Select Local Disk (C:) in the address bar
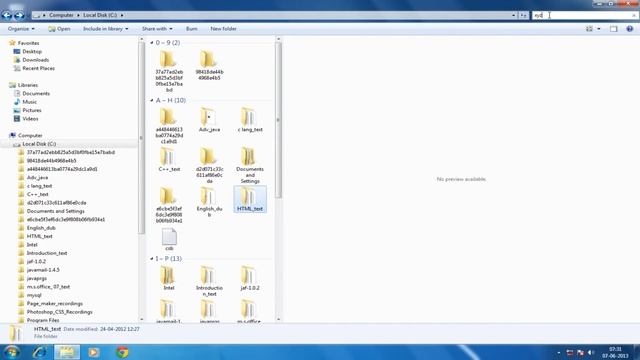 pos(100,15)
